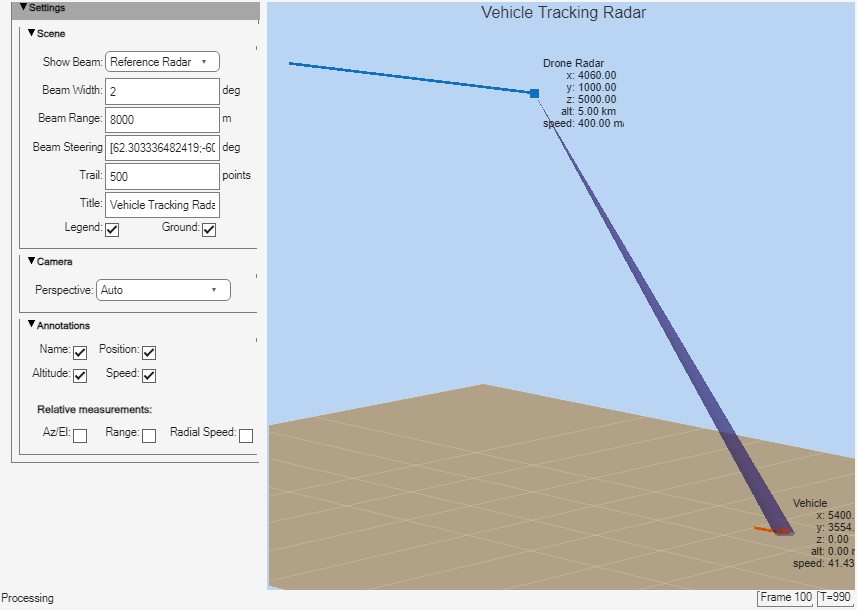Toggle the Name annotation checkbox
The height and width of the screenshot is (610, 857).
click(x=80, y=353)
